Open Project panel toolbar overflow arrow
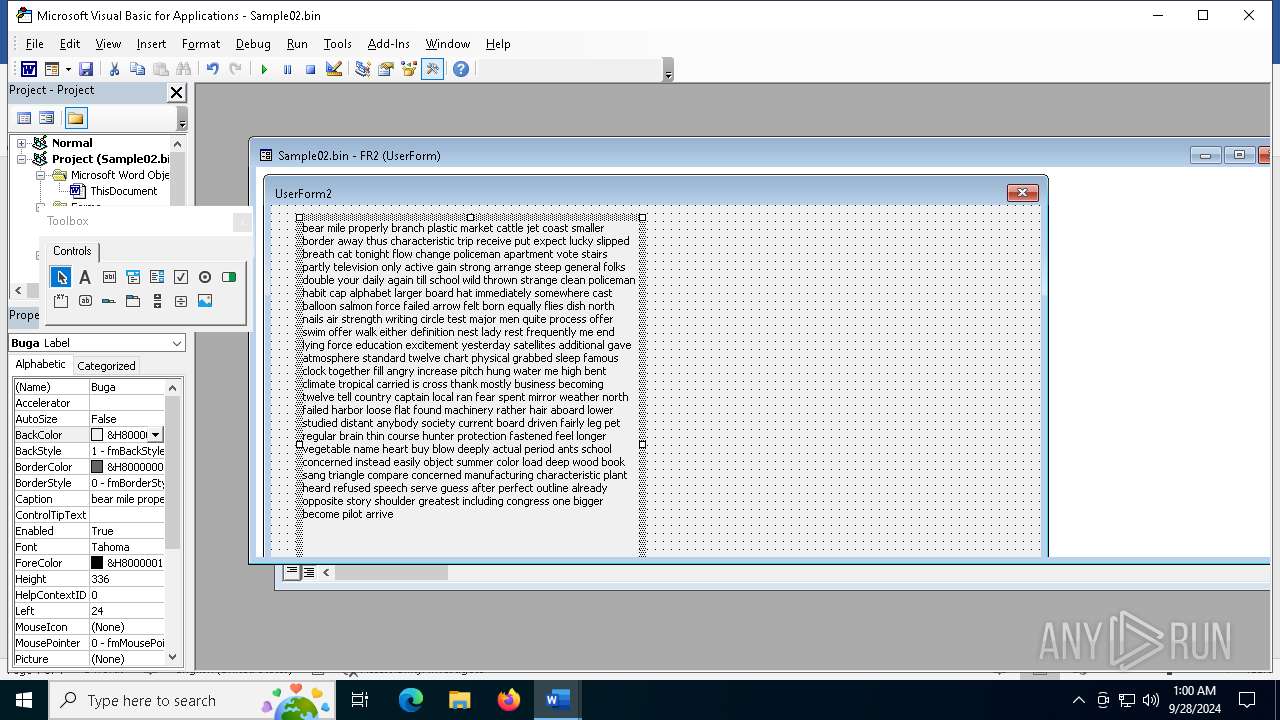The image size is (1280, 720). point(181,119)
